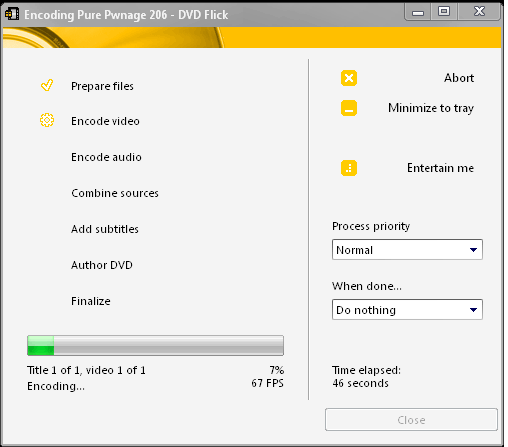Click the Entertain me label
The height and width of the screenshot is (447, 508).
click(440, 168)
